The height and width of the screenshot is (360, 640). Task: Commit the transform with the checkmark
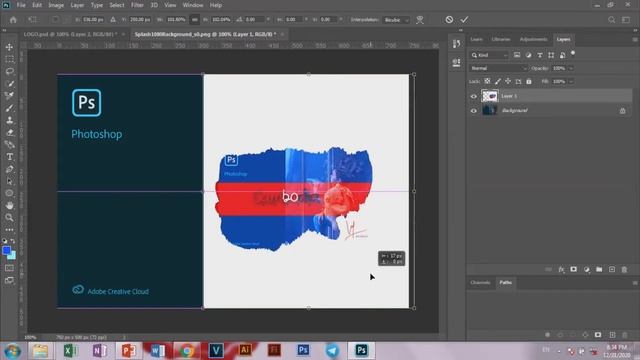(464, 20)
